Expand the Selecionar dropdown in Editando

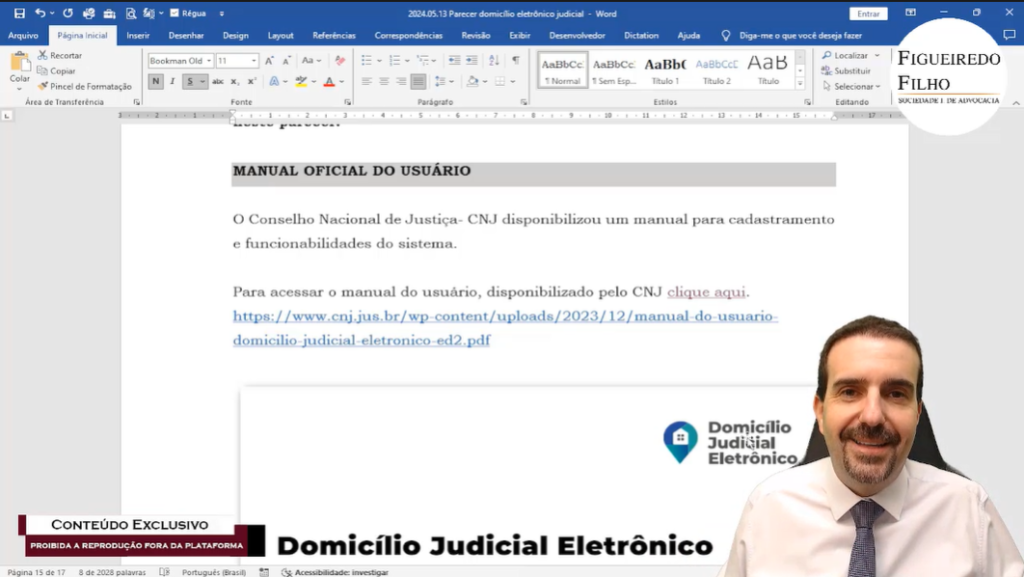tap(877, 86)
